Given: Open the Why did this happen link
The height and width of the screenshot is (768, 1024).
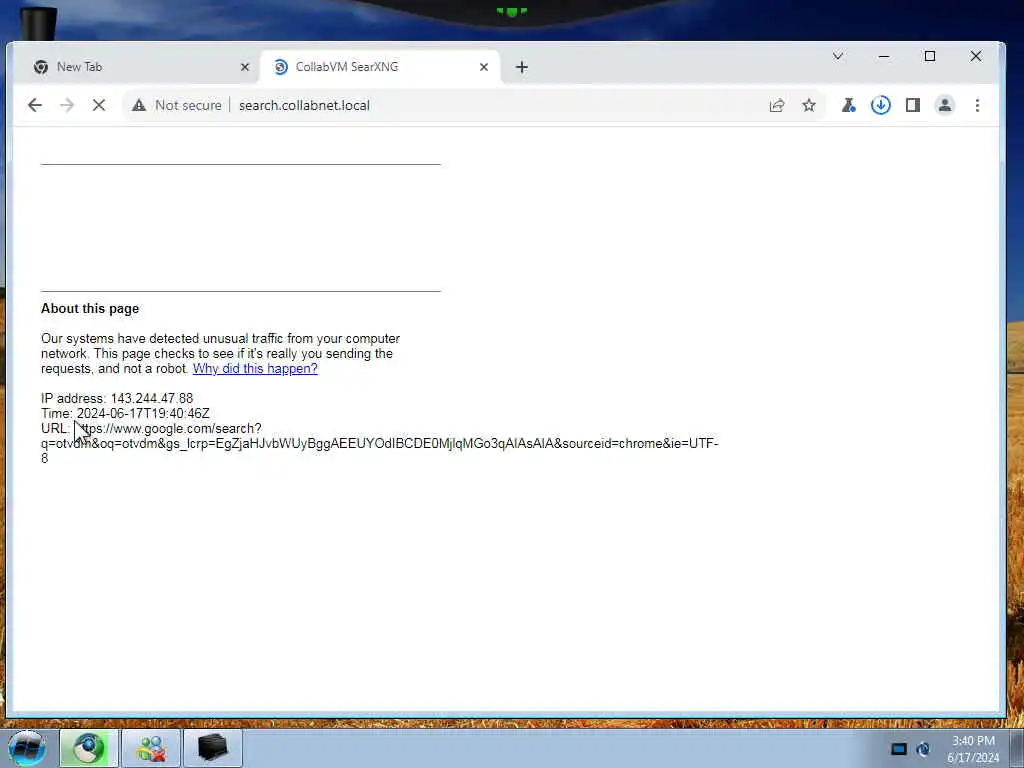Looking at the screenshot, I should coord(255,368).
